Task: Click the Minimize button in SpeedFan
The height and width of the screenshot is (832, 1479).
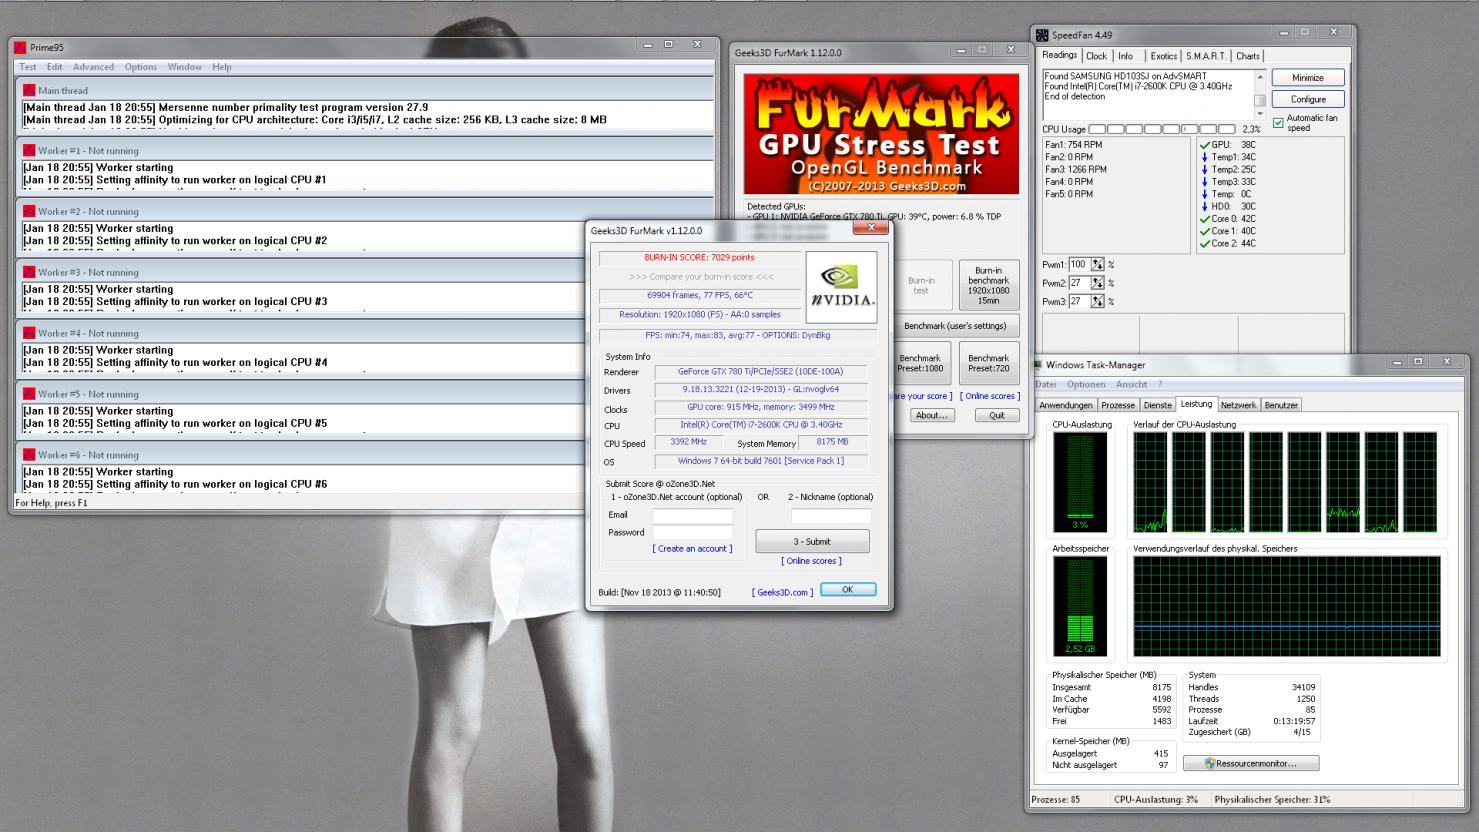Action: (1308, 78)
